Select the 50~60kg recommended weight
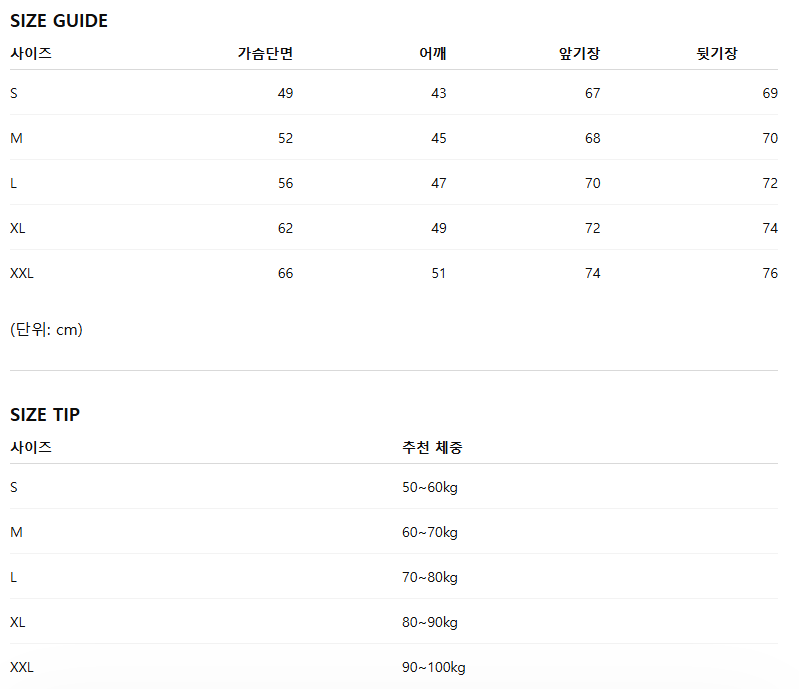Viewport: 799px width, 689px height. pos(430,488)
